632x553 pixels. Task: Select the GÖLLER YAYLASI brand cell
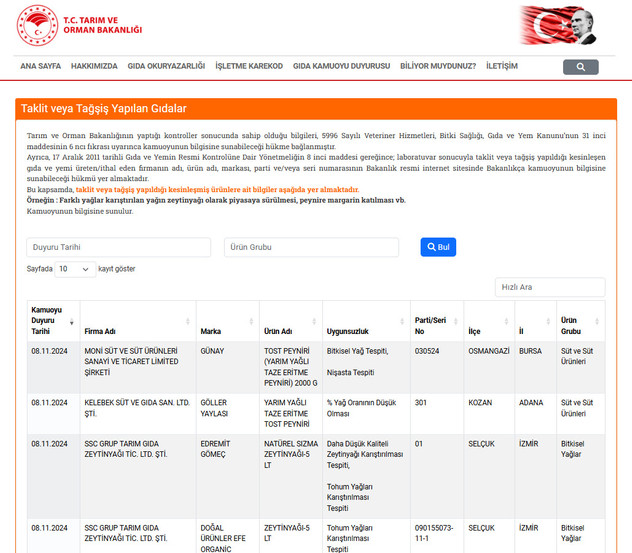(228, 414)
